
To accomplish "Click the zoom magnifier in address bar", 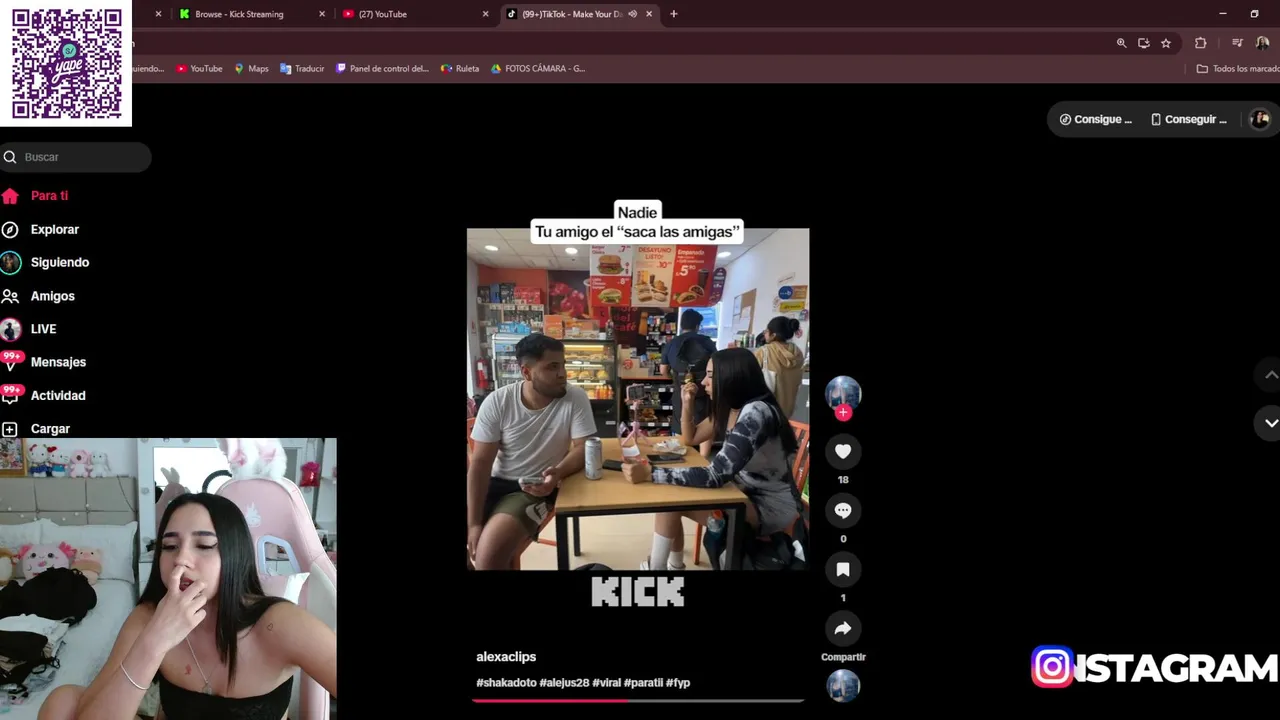I will tap(1121, 43).
